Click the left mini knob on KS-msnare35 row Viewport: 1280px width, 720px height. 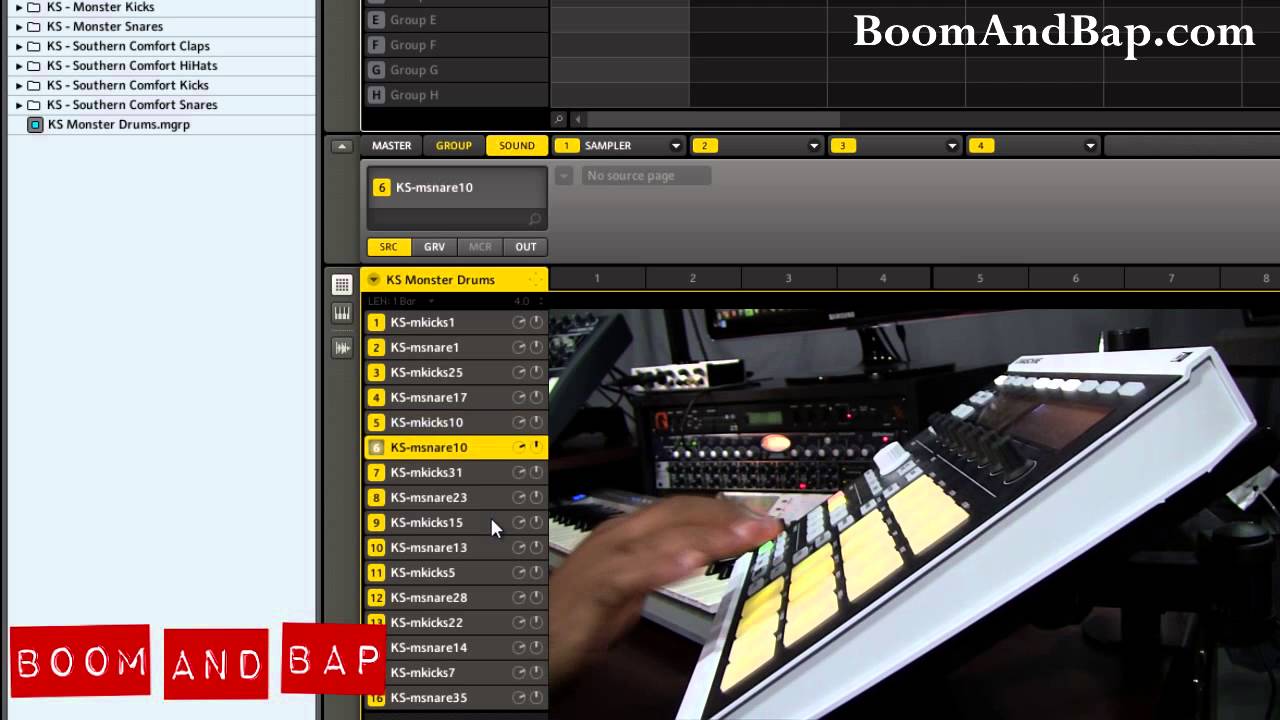519,697
